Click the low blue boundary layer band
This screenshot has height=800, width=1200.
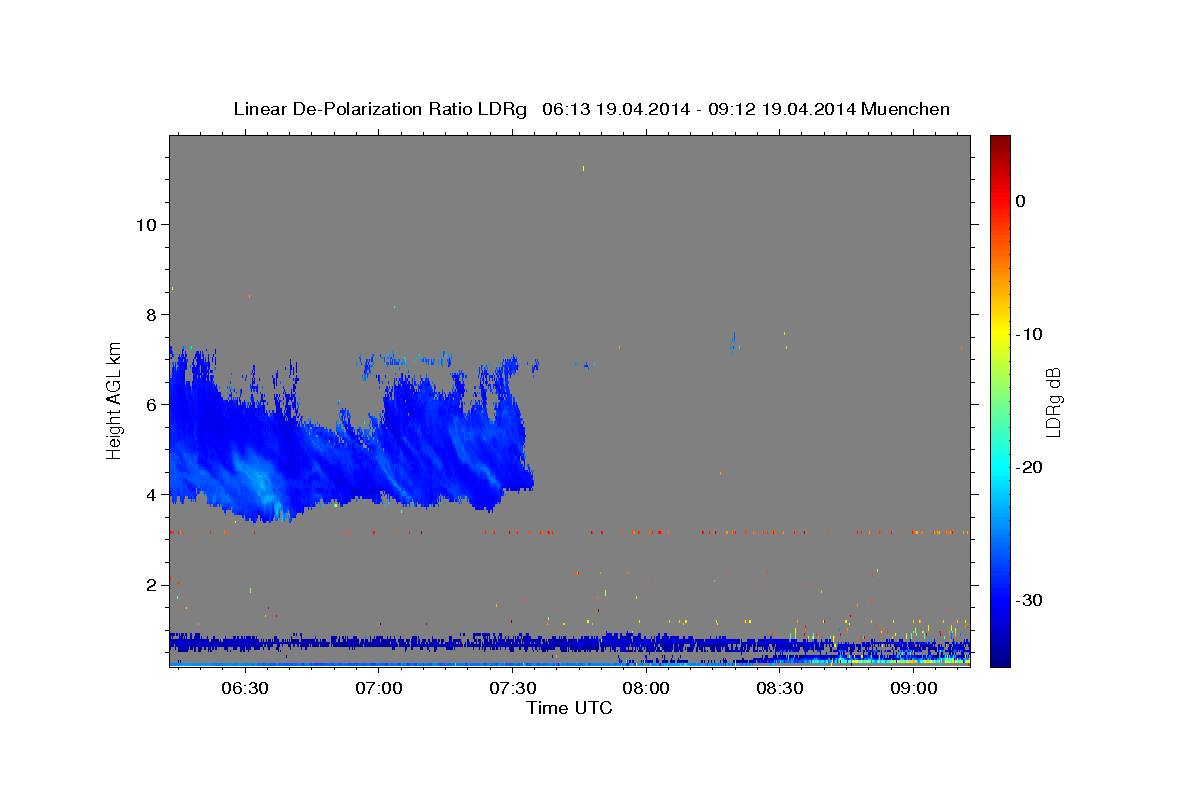[x=570, y=643]
